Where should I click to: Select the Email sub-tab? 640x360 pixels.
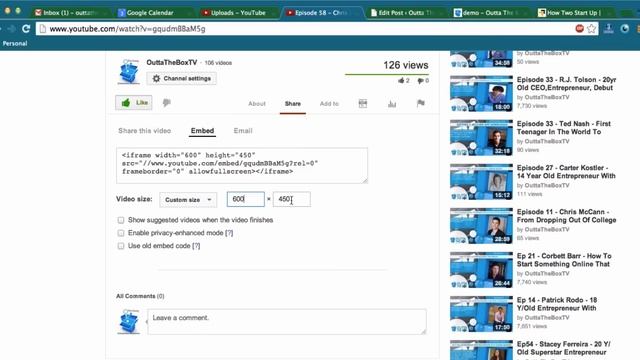tap(243, 131)
